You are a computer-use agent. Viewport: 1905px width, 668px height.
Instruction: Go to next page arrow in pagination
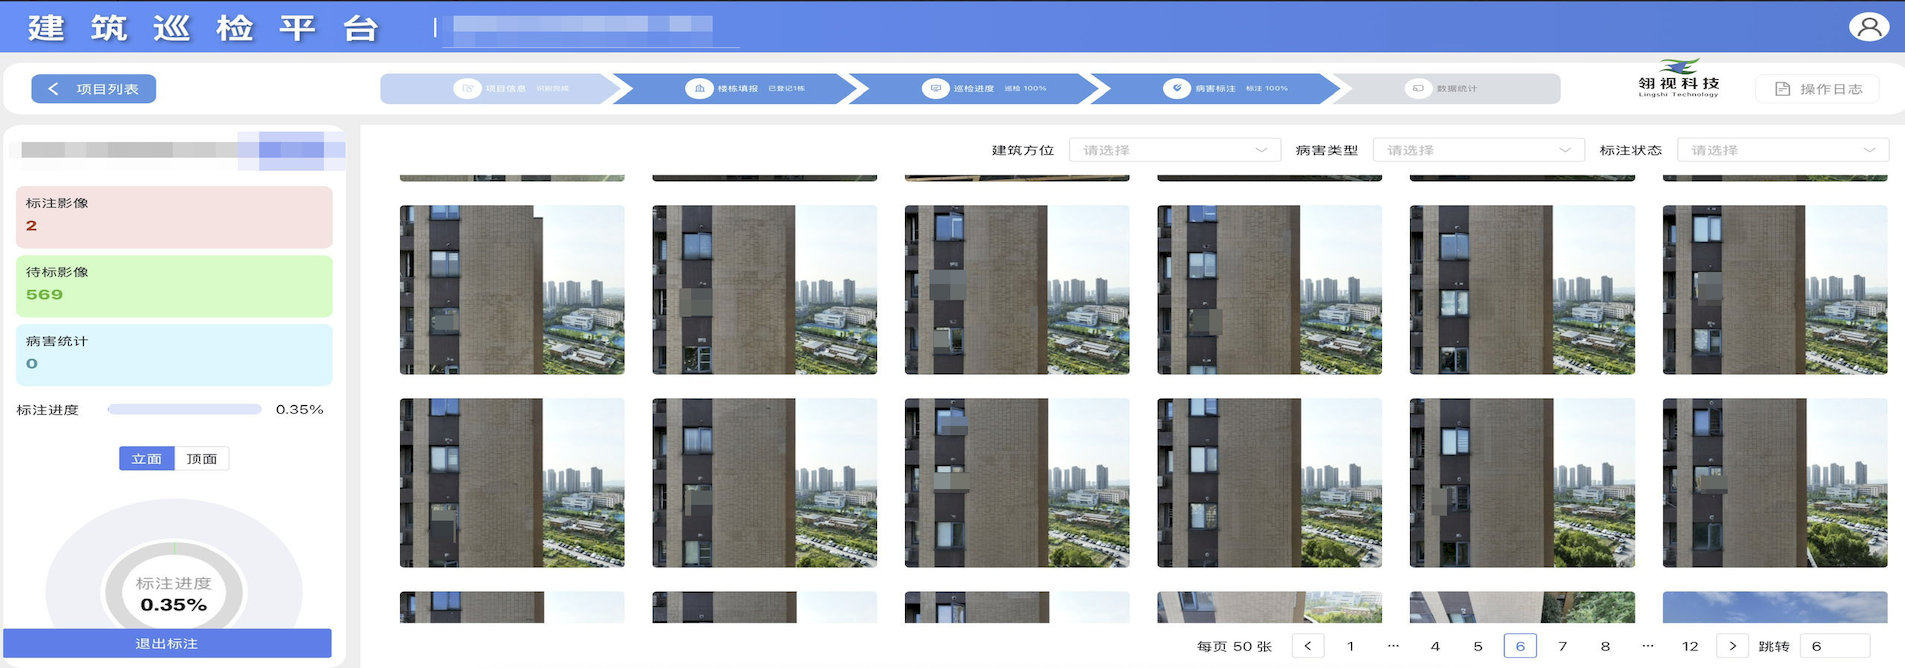coord(1732,646)
